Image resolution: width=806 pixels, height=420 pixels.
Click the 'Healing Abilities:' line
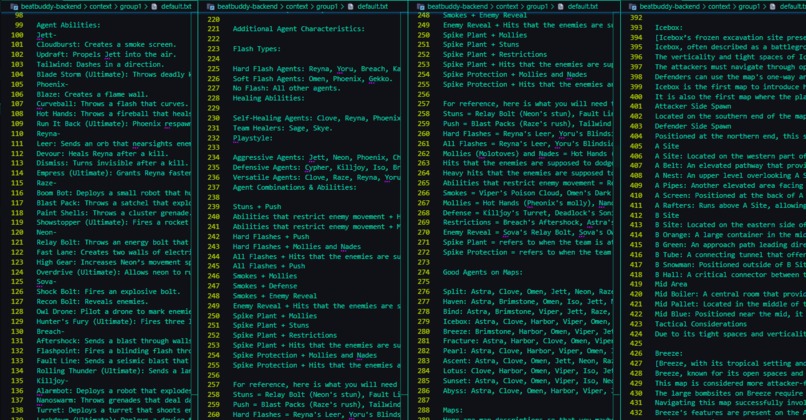pyautogui.click(x=268, y=98)
